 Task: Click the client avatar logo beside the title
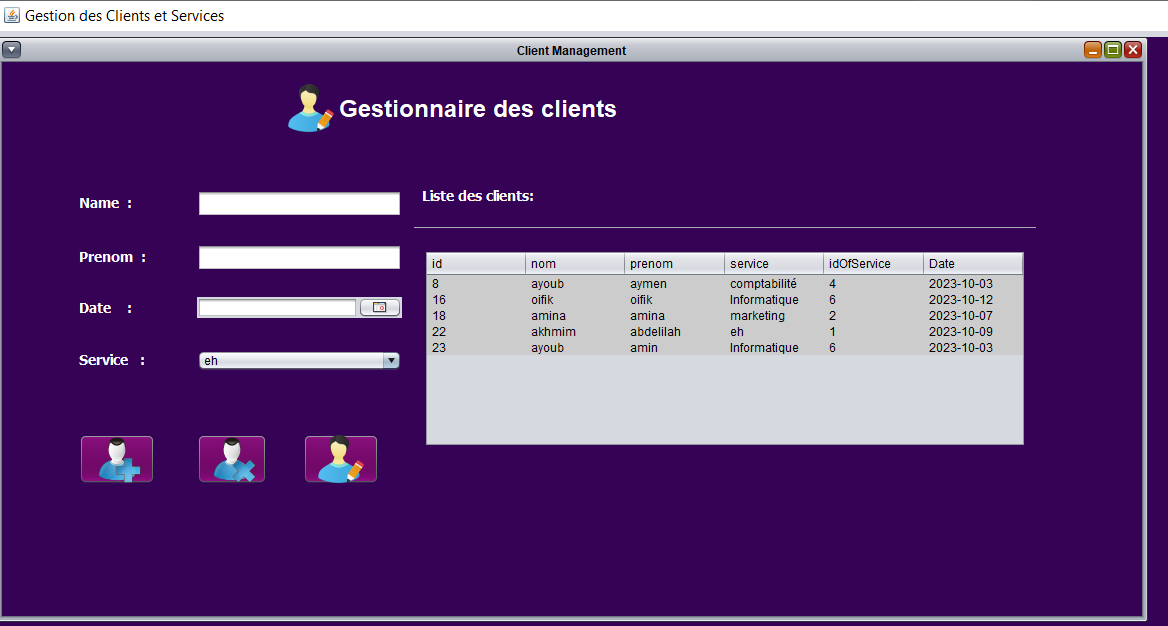[310, 109]
